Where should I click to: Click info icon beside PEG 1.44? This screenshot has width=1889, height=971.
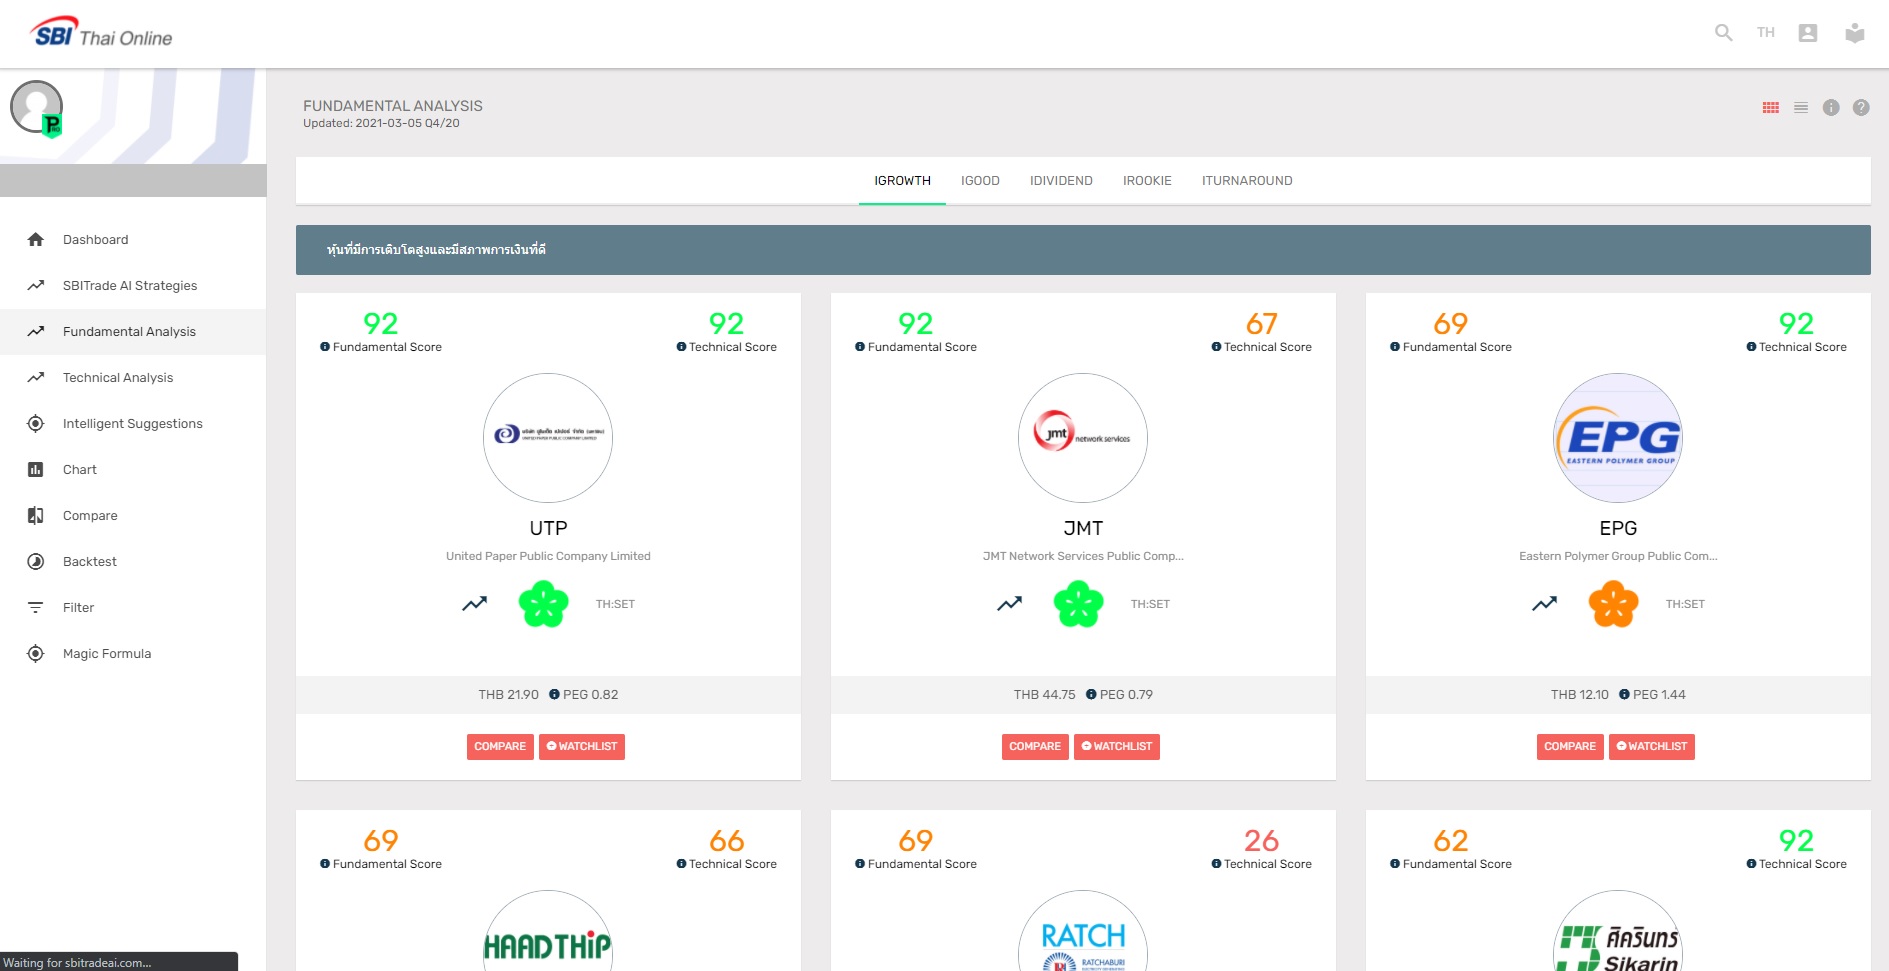[x=1624, y=695]
